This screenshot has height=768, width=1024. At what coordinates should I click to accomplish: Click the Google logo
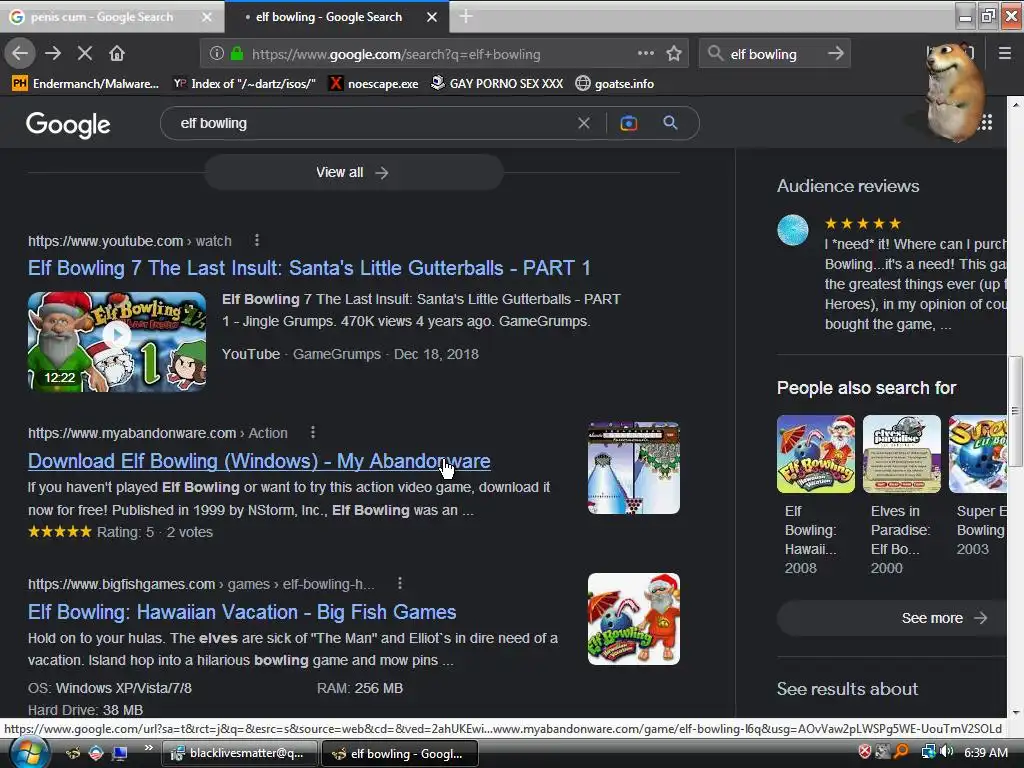click(69, 124)
